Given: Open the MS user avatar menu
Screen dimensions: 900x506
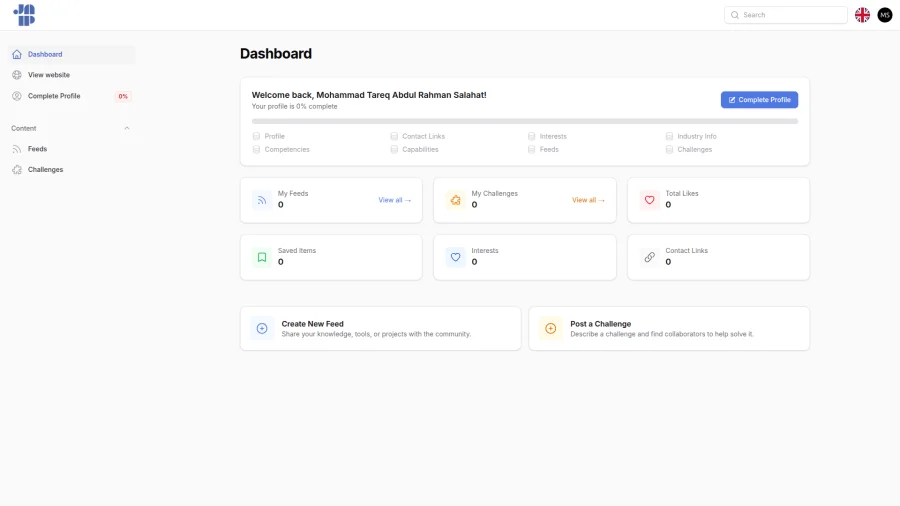Looking at the screenshot, I should pos(885,15).
